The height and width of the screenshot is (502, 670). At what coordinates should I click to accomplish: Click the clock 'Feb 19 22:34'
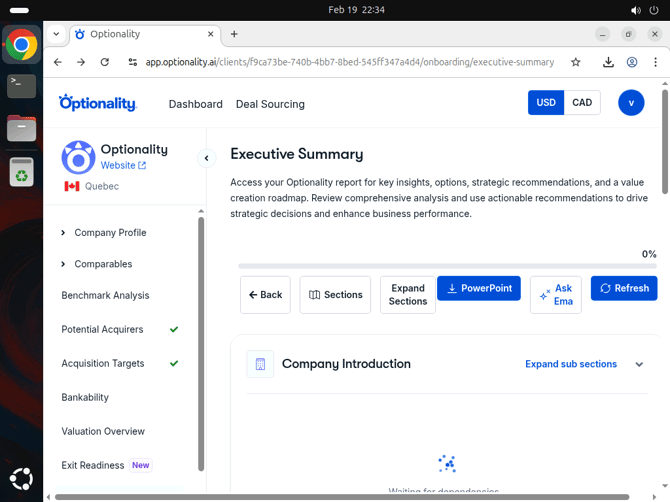pyautogui.click(x=356, y=10)
